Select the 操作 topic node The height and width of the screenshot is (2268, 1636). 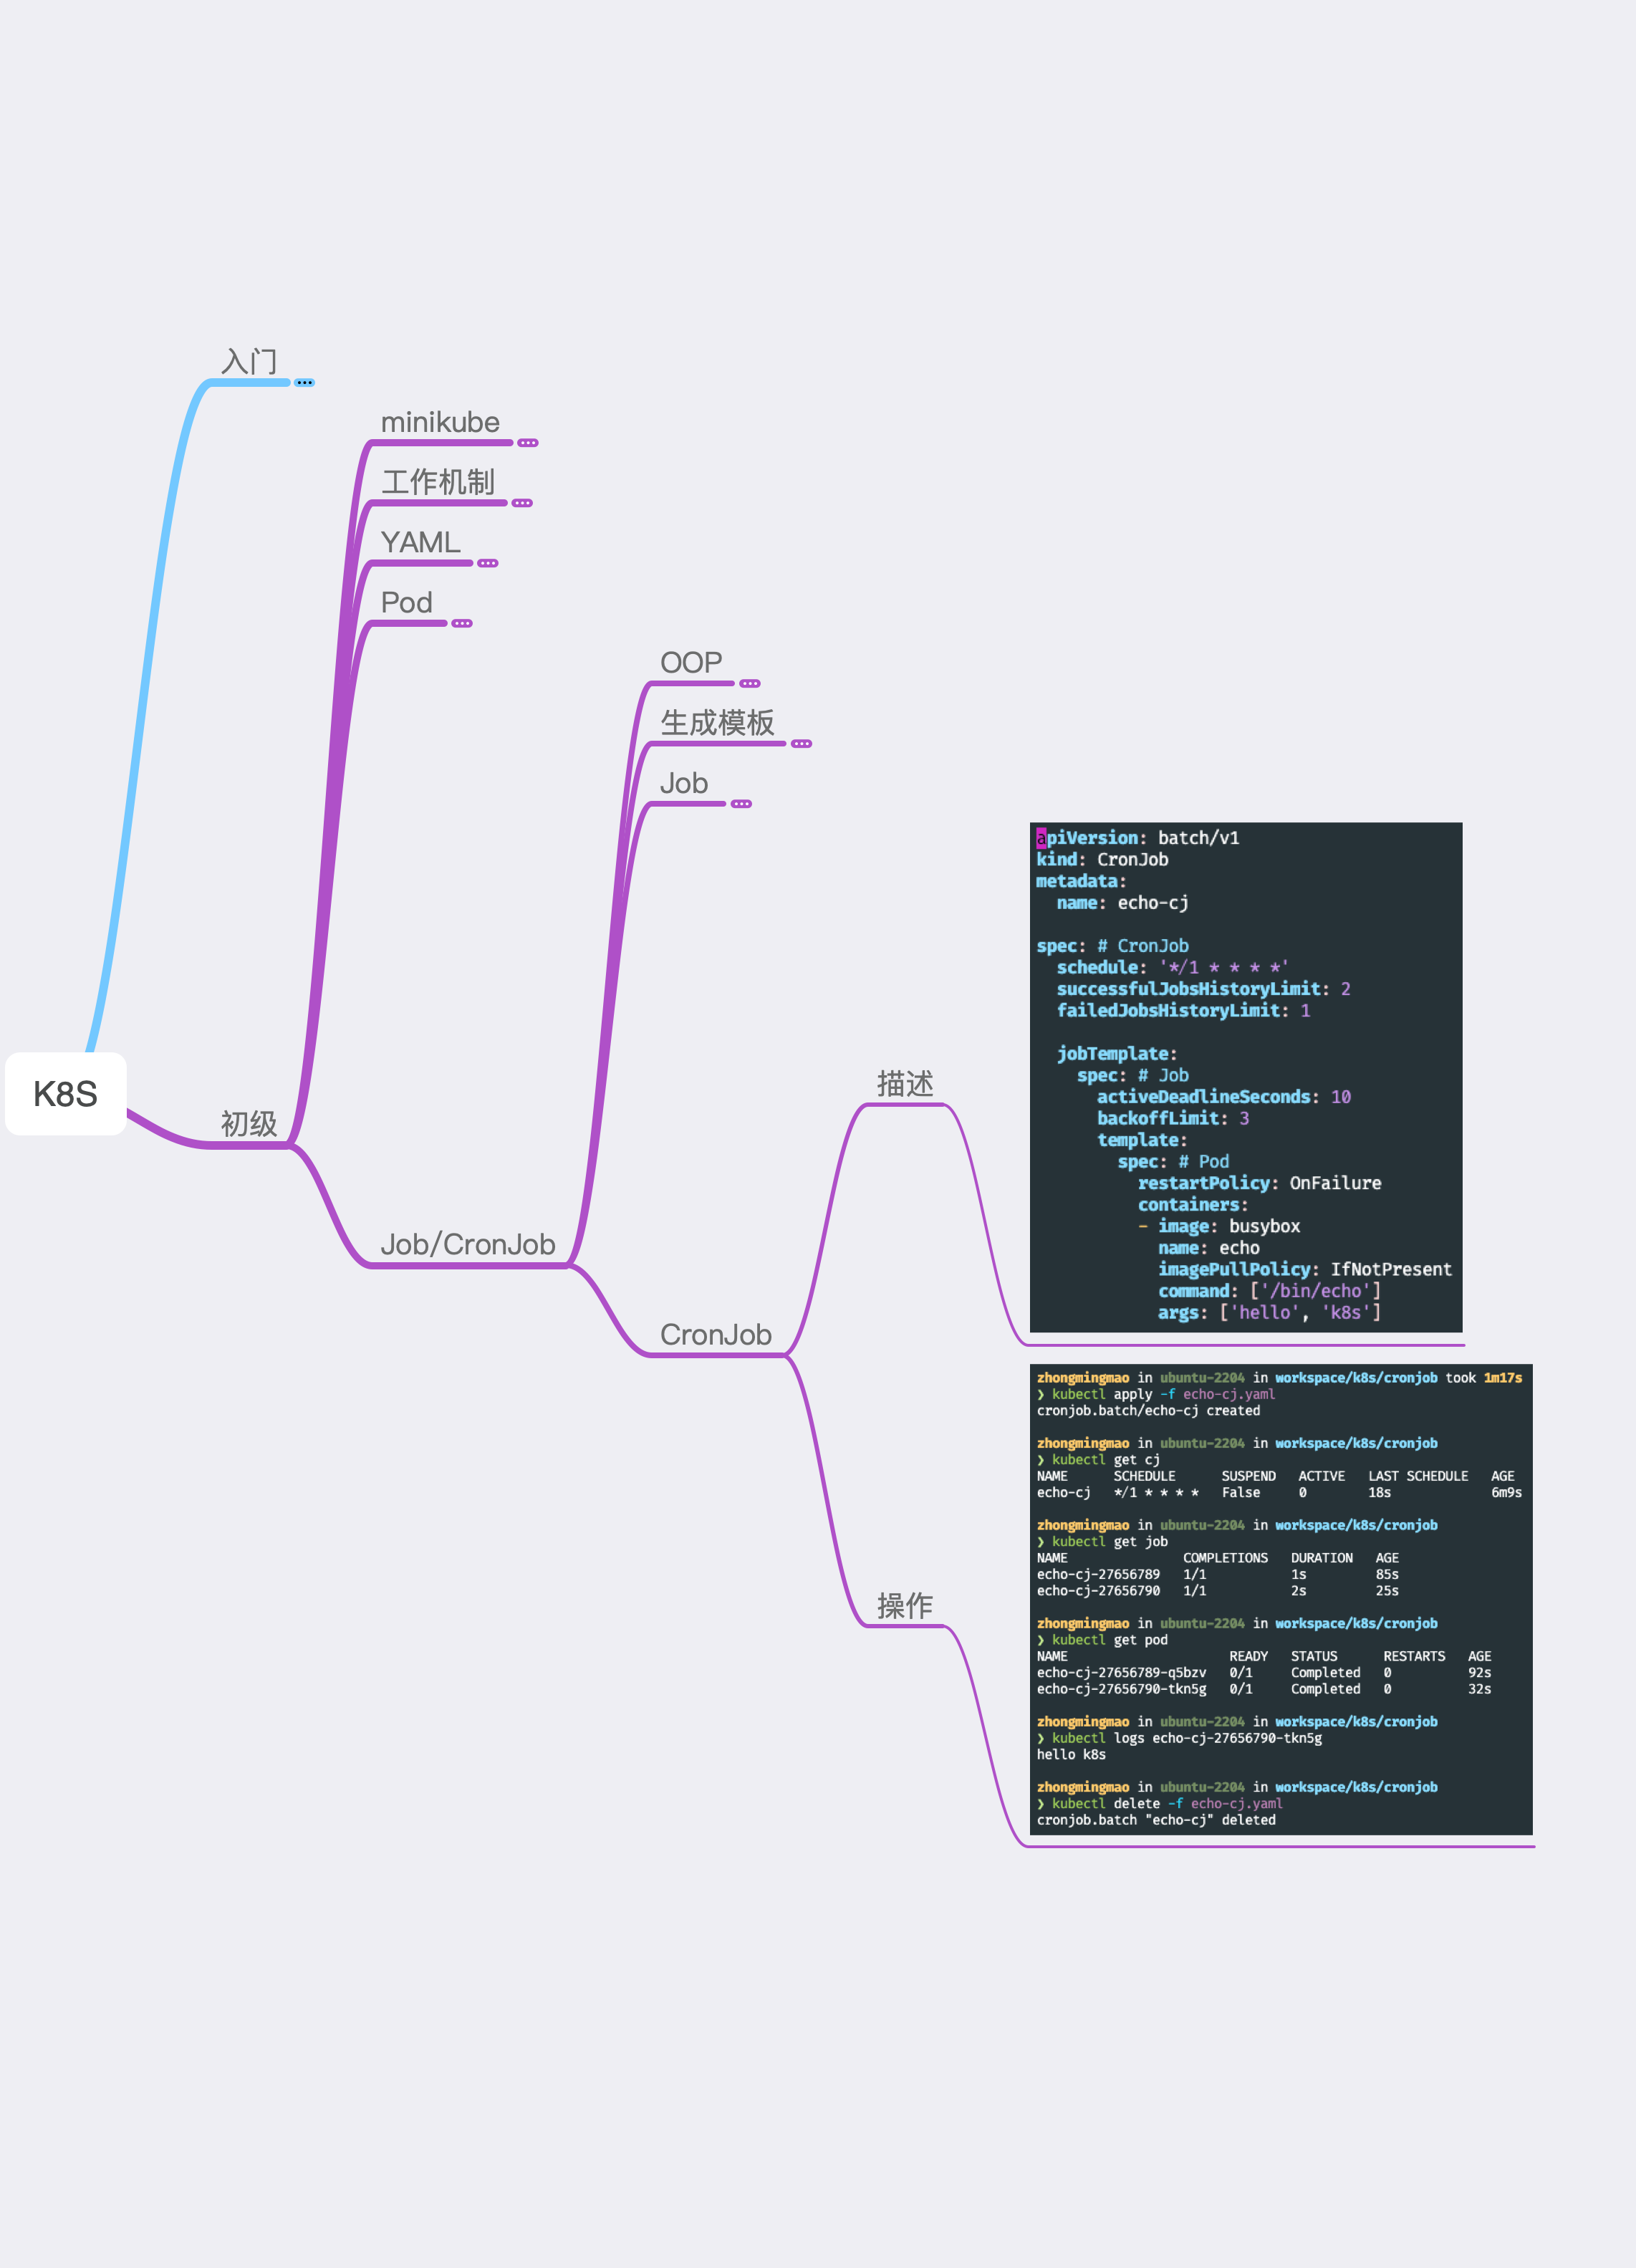[905, 1606]
